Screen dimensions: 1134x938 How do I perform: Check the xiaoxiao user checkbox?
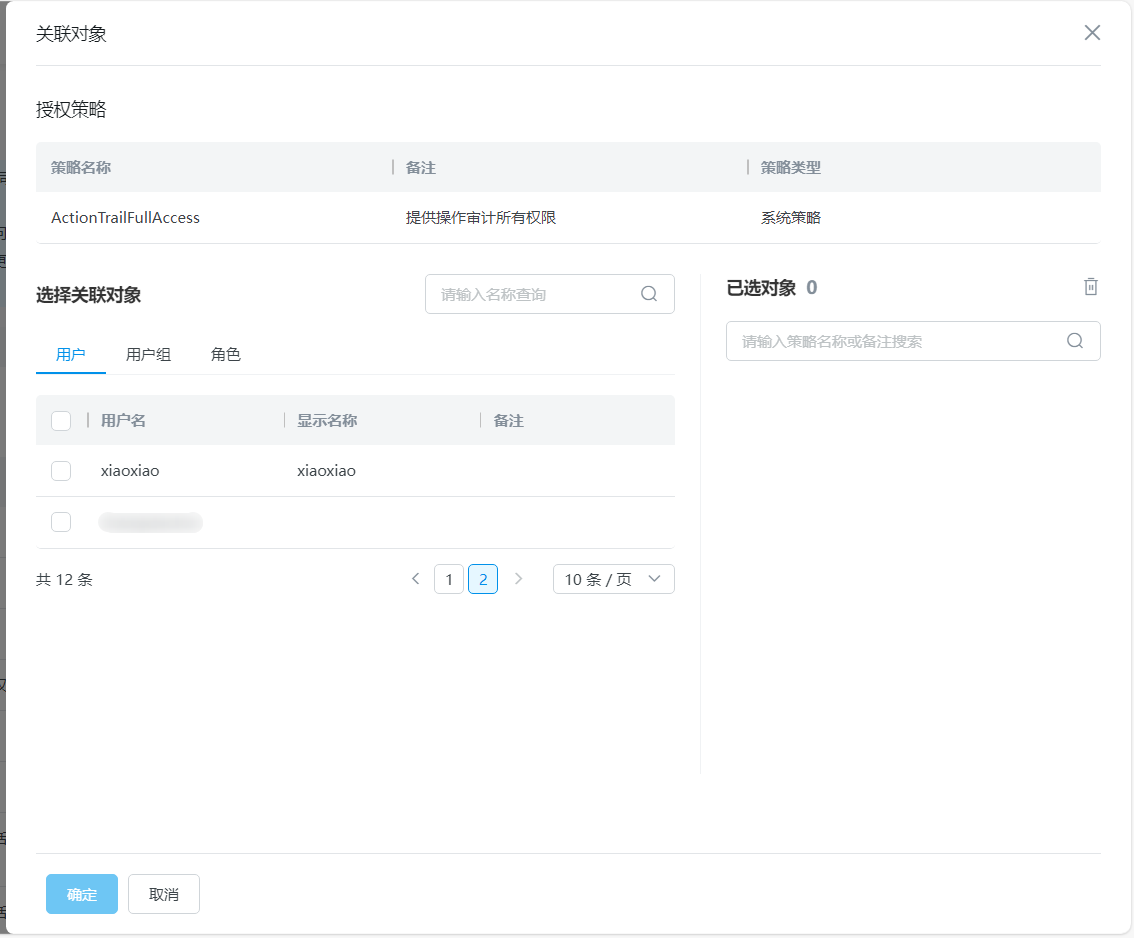[61, 471]
